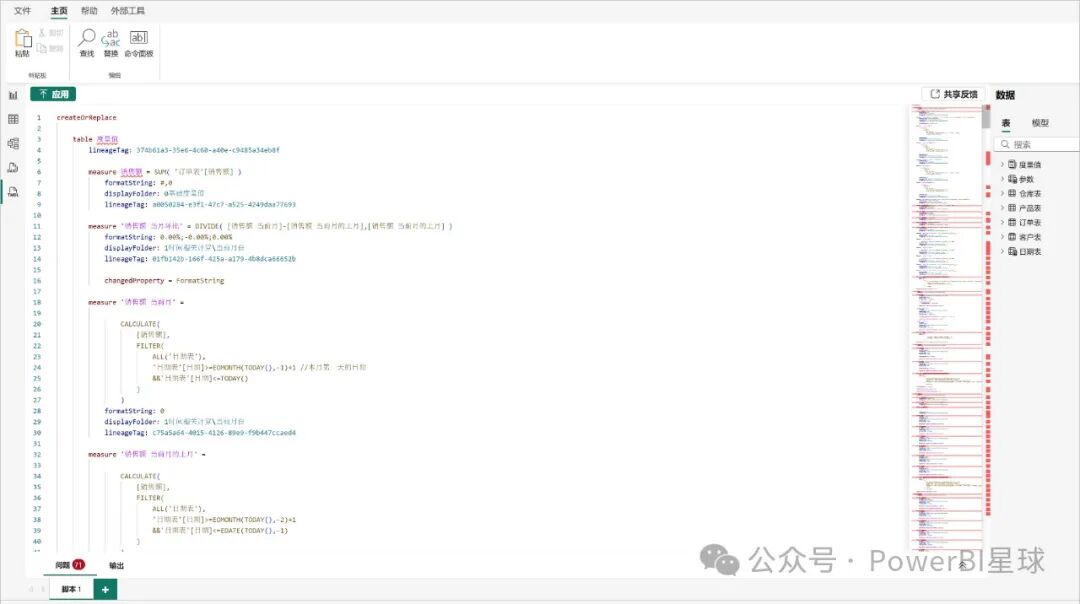
Task: Select 仓库表 in data tree
Action: point(1030,194)
